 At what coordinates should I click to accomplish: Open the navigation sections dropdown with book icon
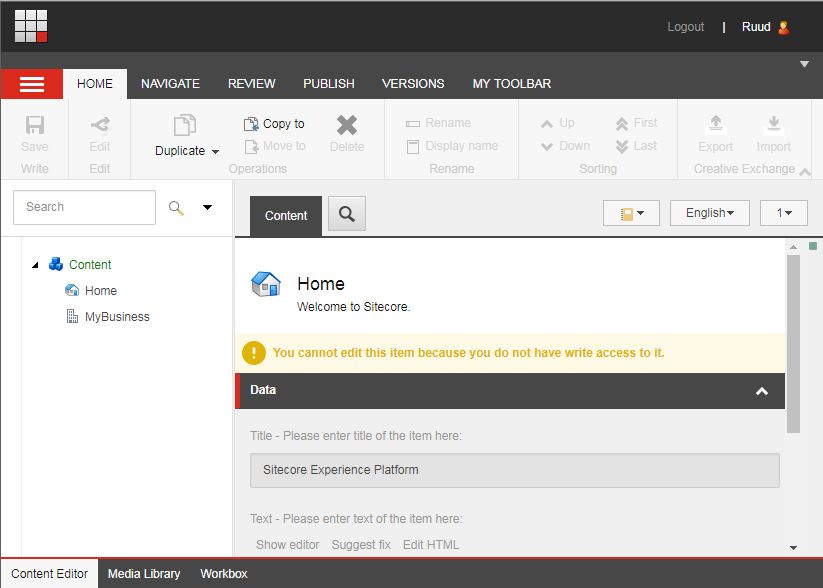(x=631, y=213)
